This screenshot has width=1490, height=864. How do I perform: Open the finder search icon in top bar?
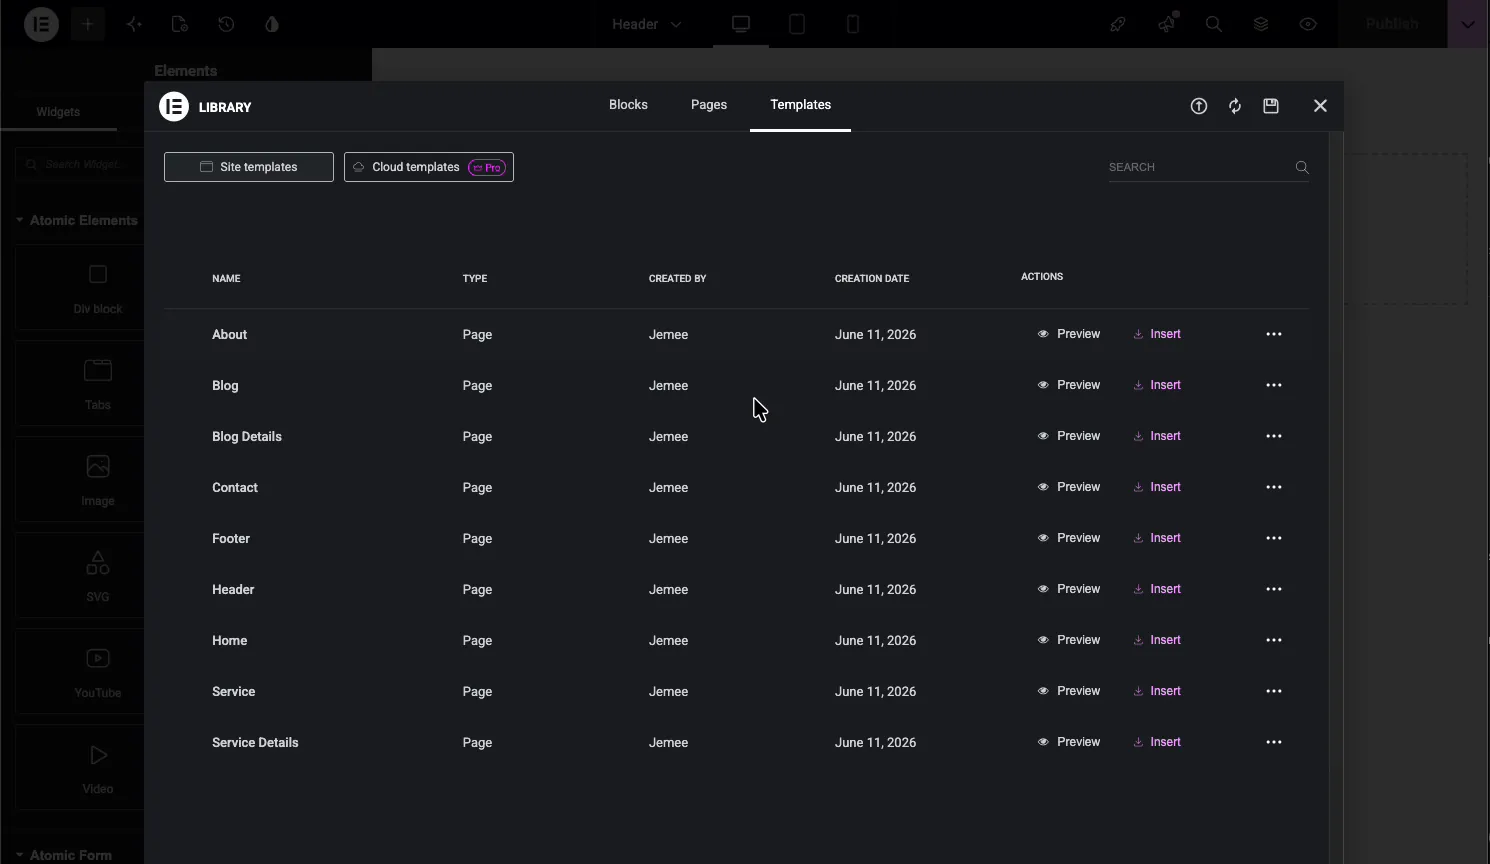[1214, 24]
